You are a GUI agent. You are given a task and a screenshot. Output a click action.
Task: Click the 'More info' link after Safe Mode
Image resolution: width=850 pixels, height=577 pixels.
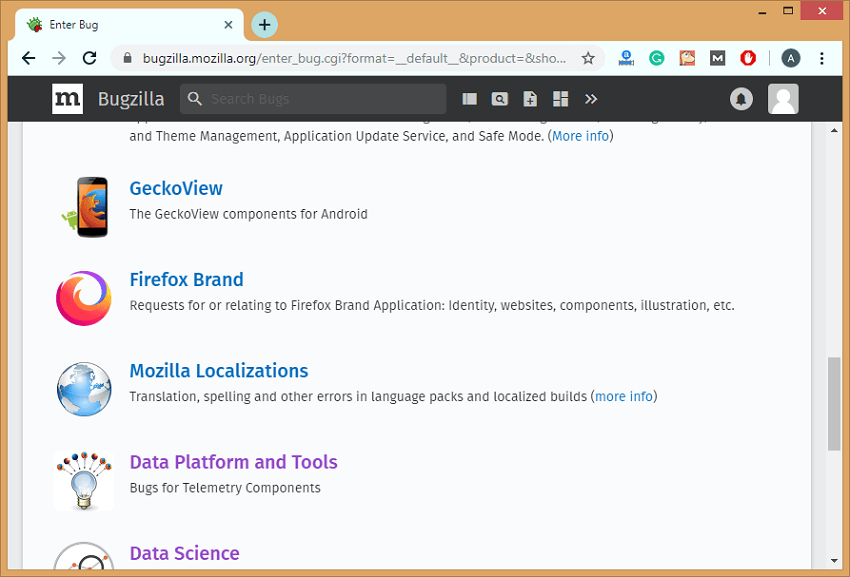coord(581,136)
